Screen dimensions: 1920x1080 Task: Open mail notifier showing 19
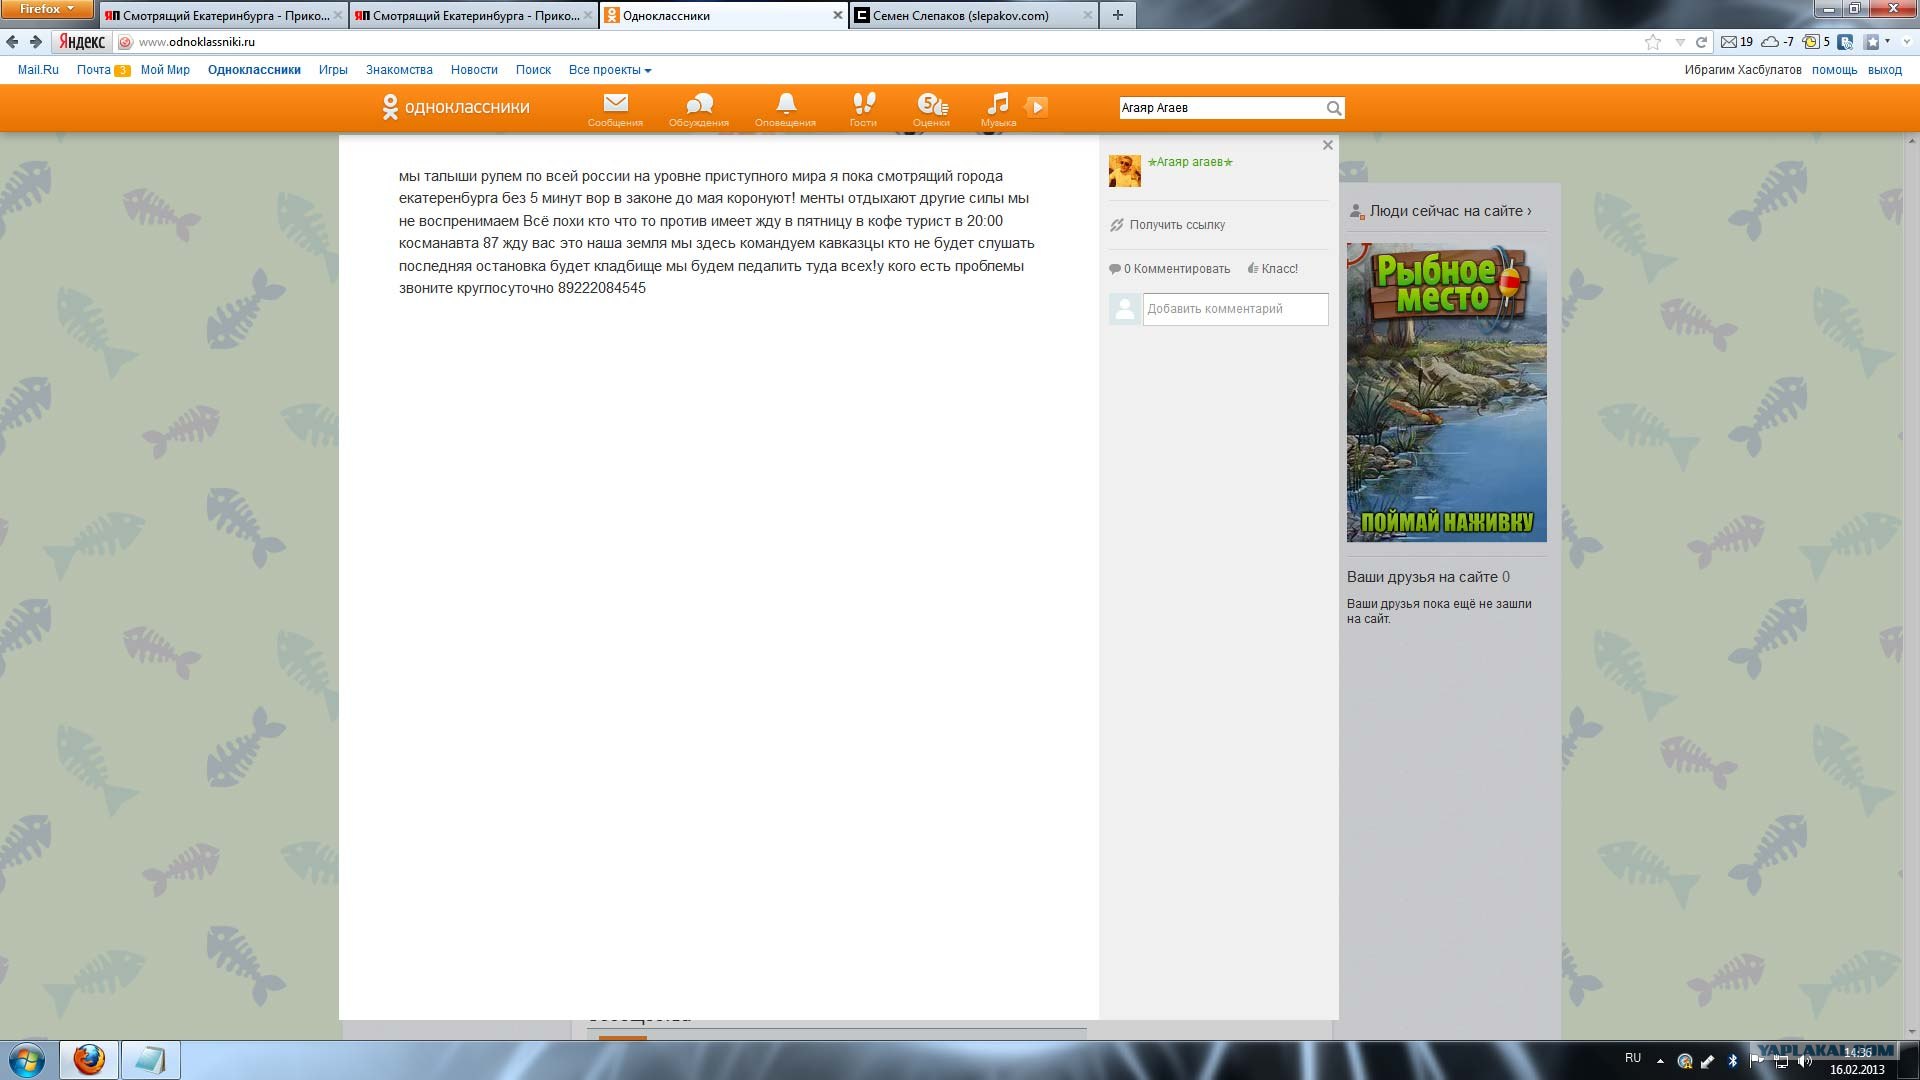1737,42
